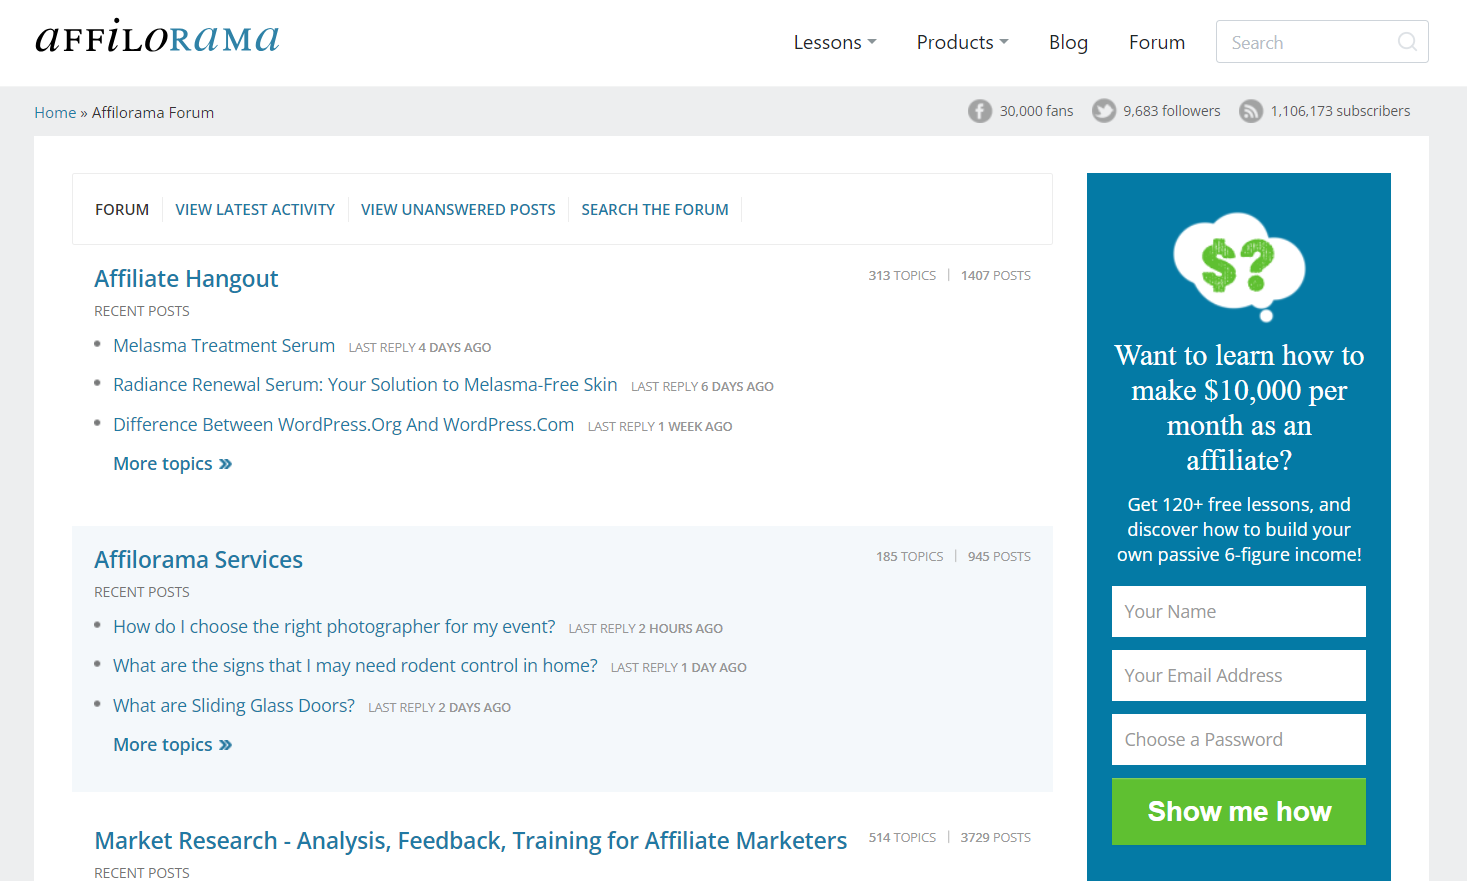Click the Your Name field

point(1239,611)
